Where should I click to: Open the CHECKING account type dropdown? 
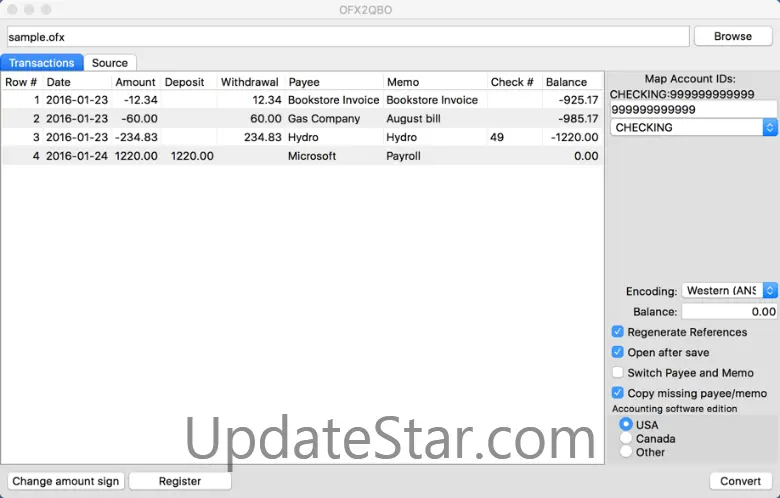point(693,127)
